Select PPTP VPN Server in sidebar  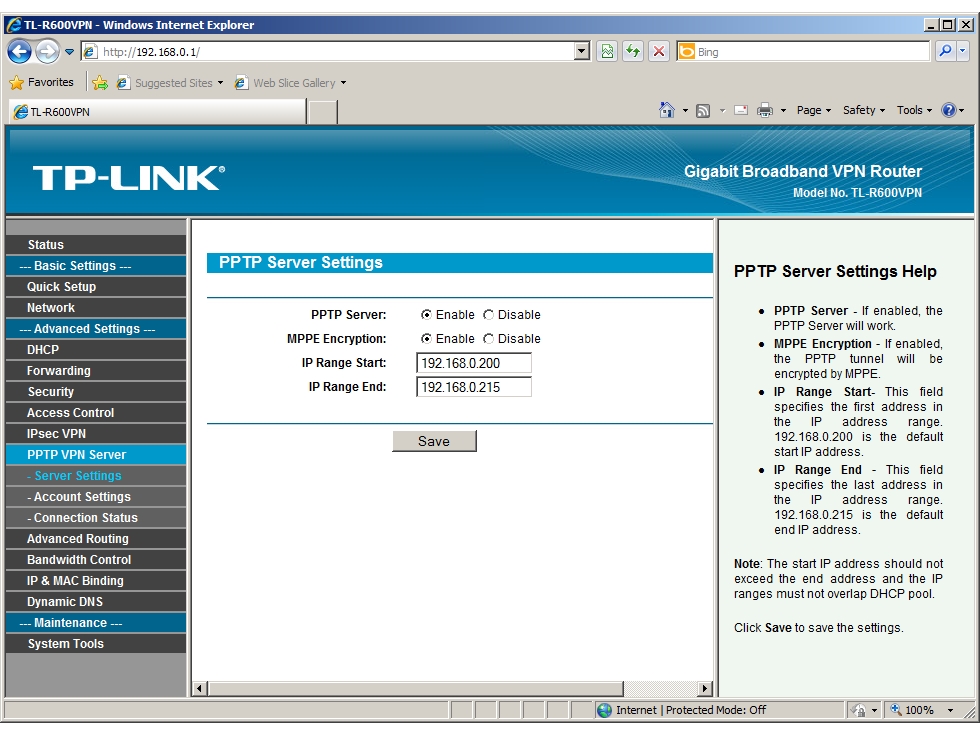96,455
